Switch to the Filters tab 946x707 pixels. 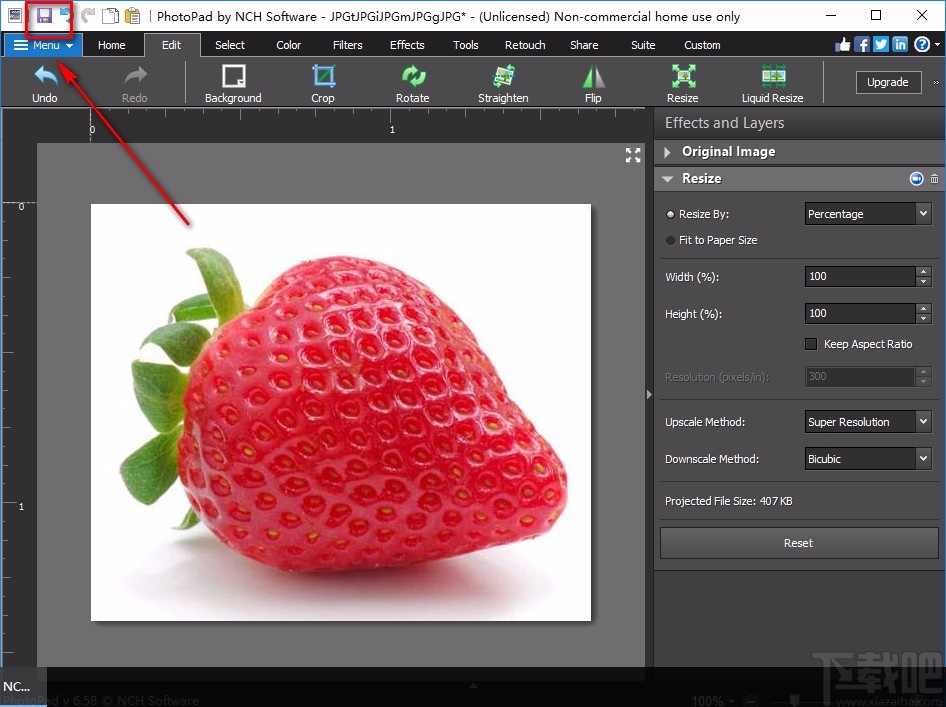point(348,45)
